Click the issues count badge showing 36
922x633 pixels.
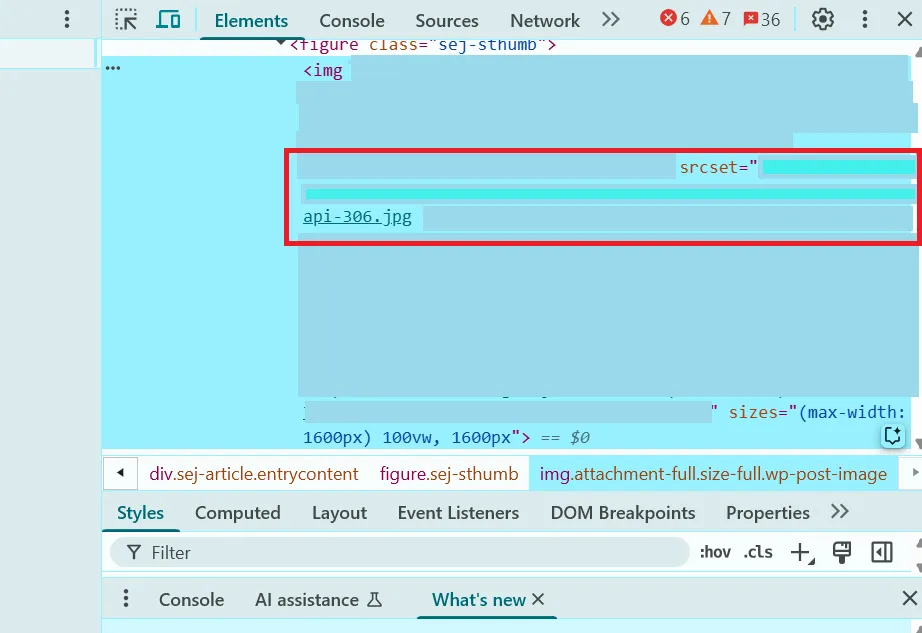click(x=761, y=19)
